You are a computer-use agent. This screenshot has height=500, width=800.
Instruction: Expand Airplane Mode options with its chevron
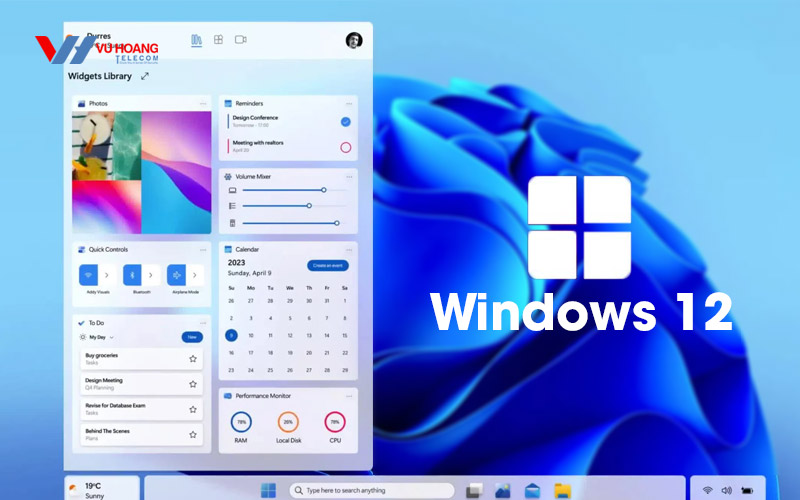195,275
